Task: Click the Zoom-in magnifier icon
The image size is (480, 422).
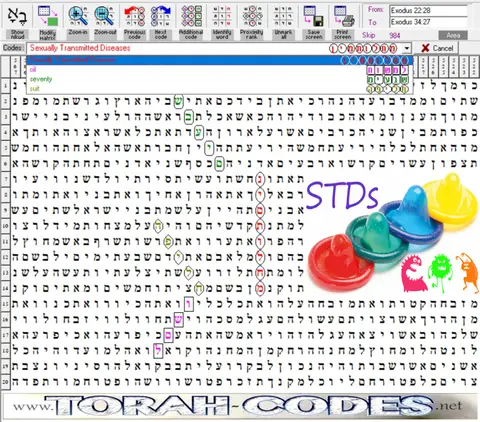Action: pos(78,16)
